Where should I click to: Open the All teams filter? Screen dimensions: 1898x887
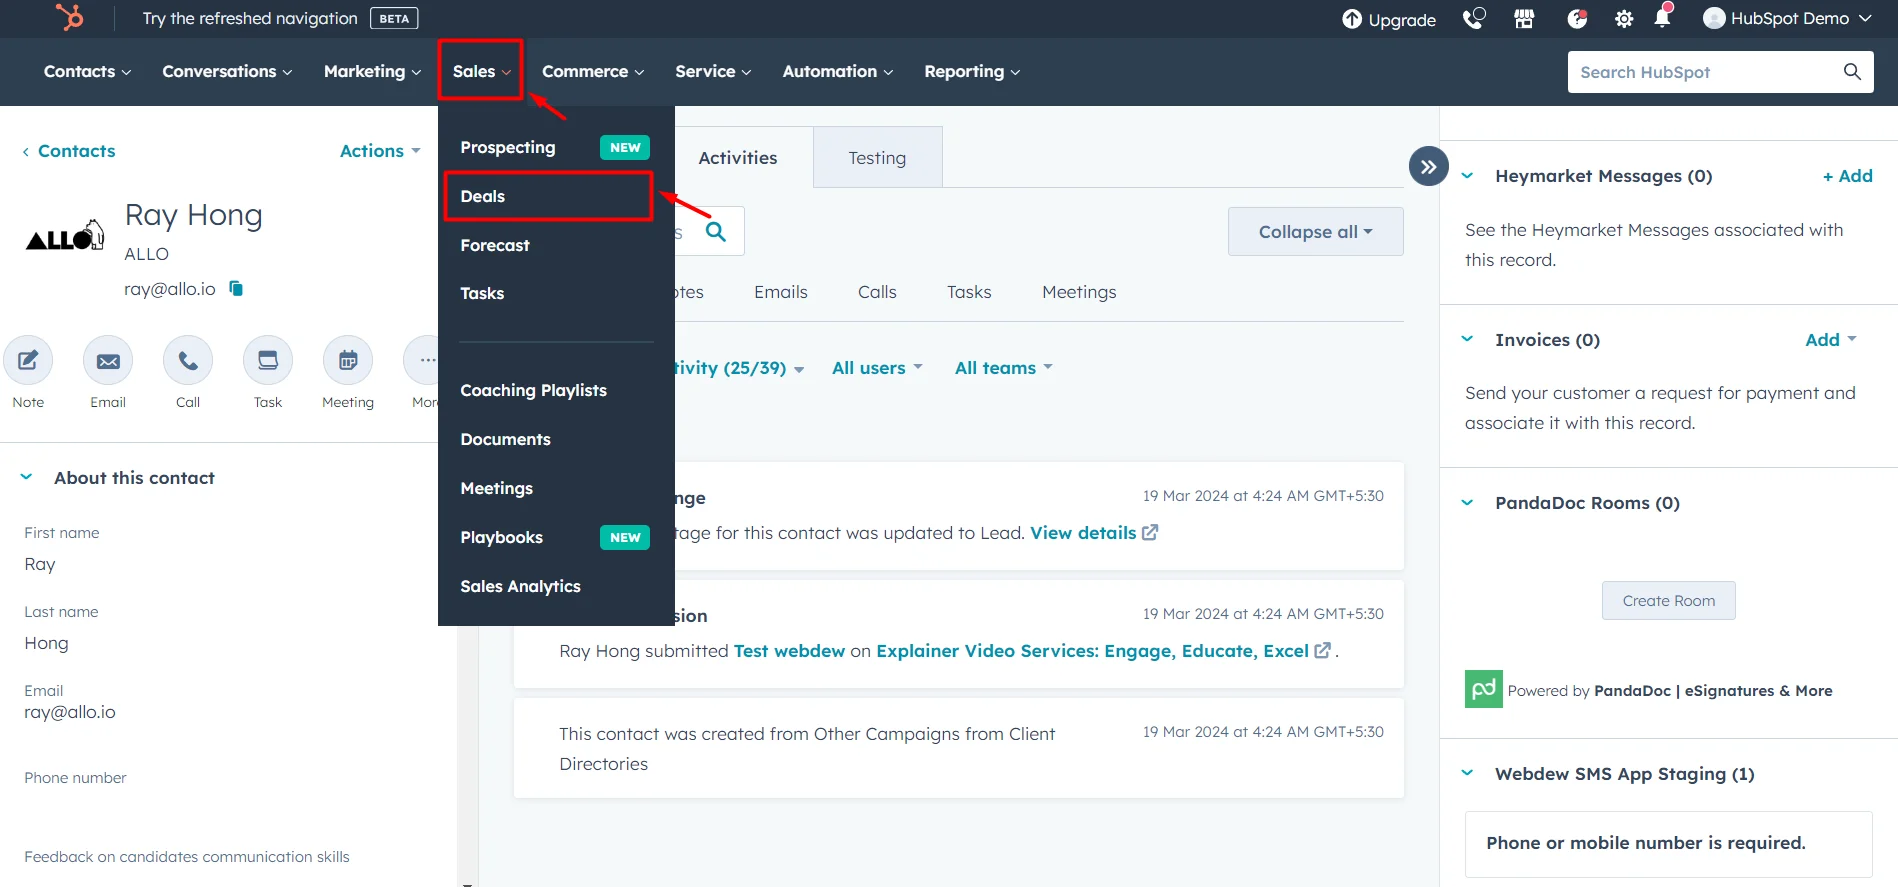[x=1003, y=368]
